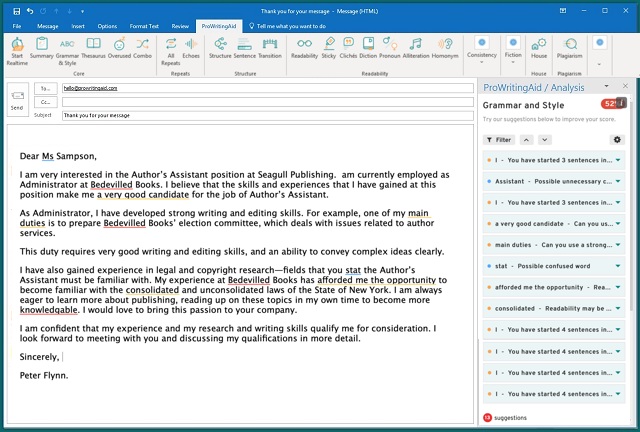The height and width of the screenshot is (432, 640).
Task: Open the analysis pane settings gear
Action: click(617, 140)
